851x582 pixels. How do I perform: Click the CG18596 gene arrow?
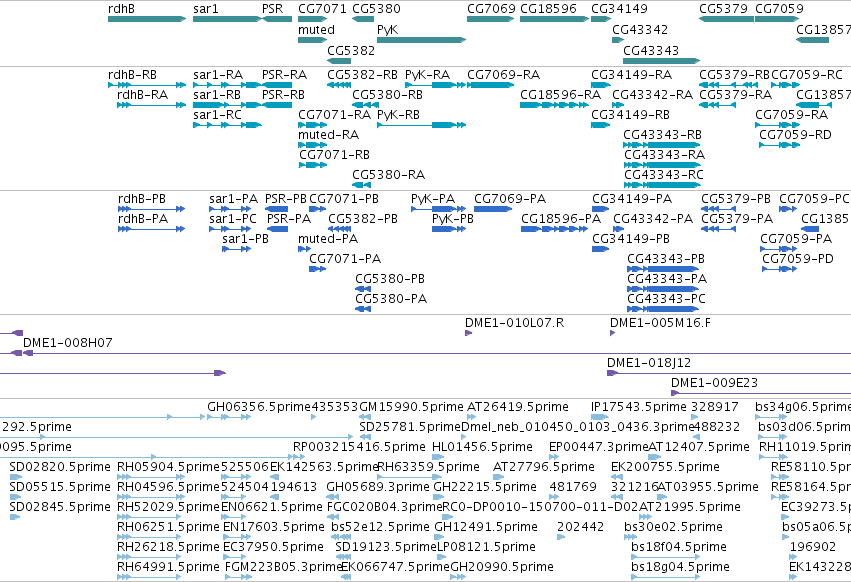[554, 19]
